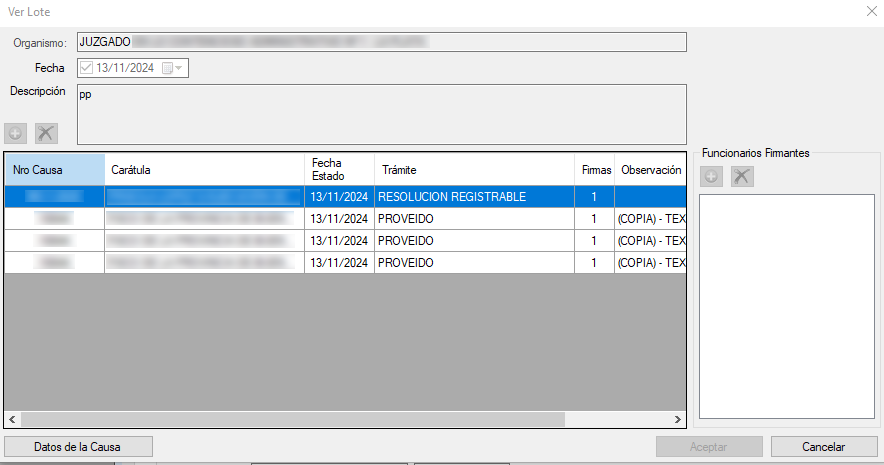This screenshot has width=884, height=465.
Task: Click the Aceptar button
Action: (709, 447)
